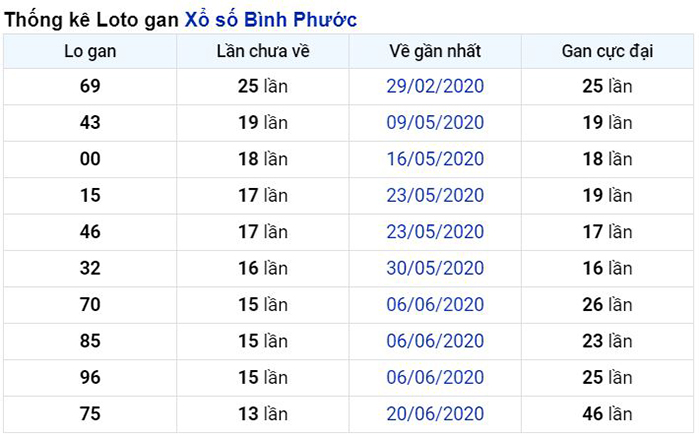Open the 20/06/2020 date link

tap(435, 414)
